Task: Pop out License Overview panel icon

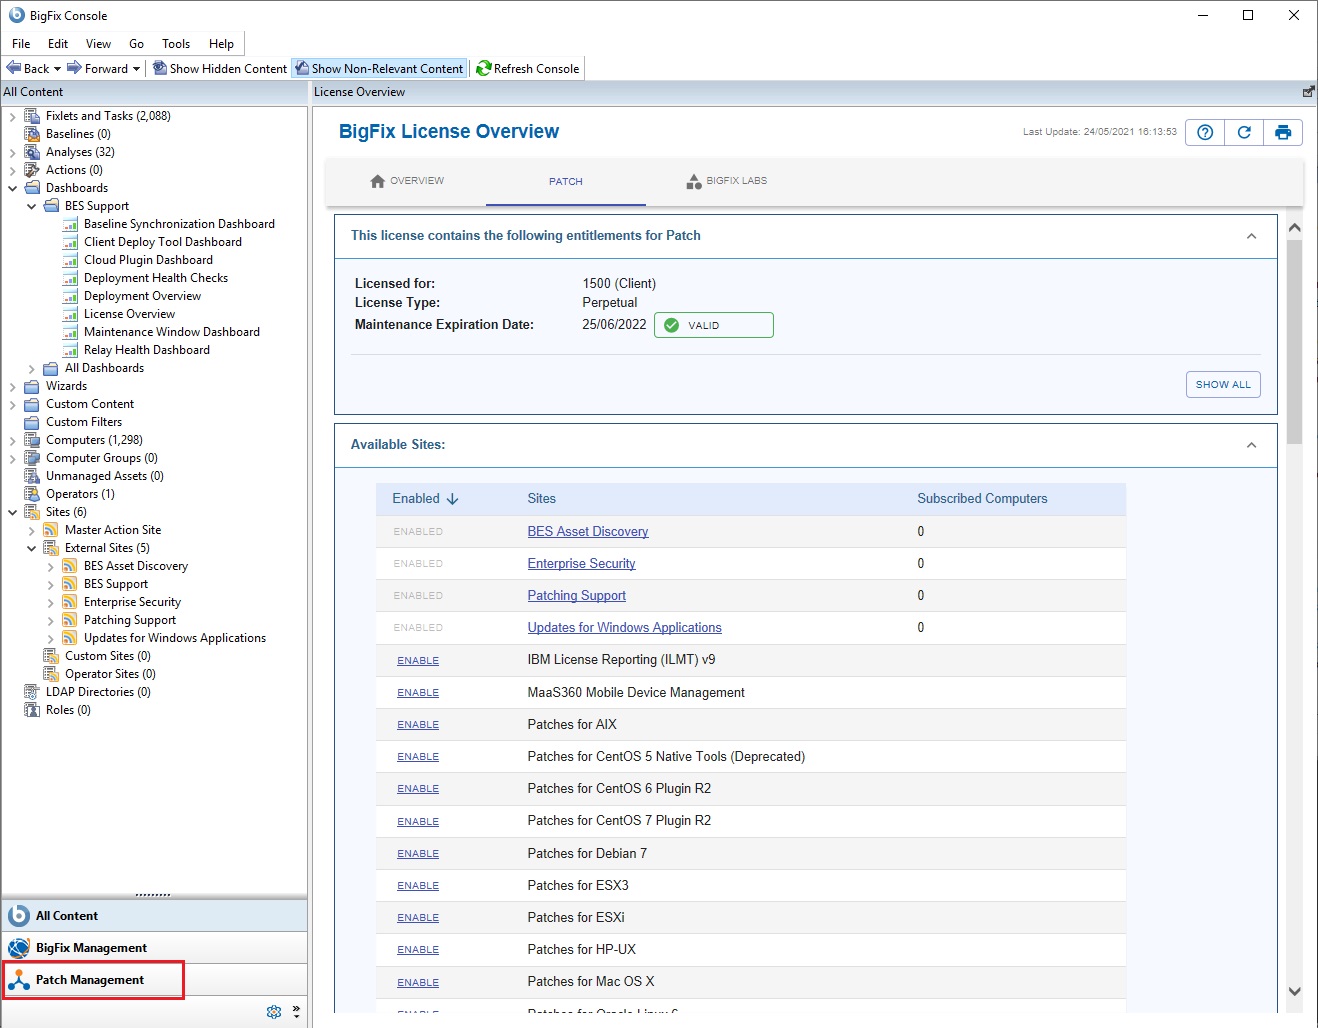Action: click(1308, 92)
